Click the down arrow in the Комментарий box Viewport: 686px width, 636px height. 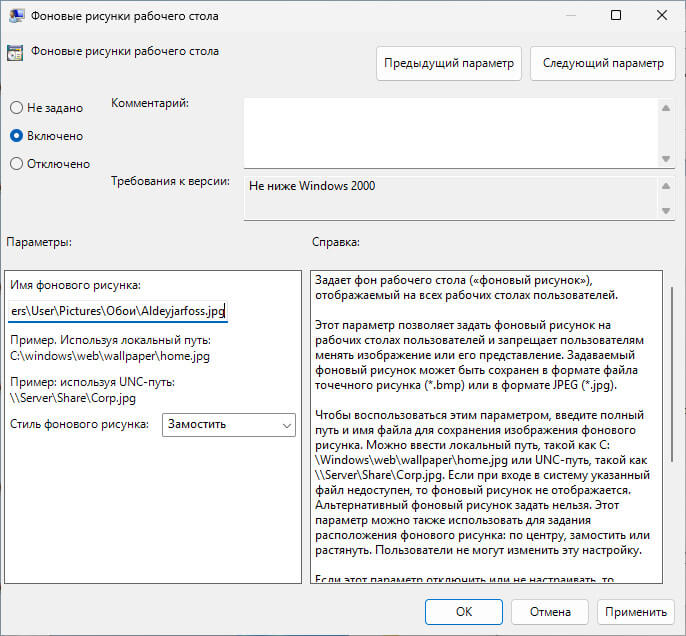pos(666,159)
